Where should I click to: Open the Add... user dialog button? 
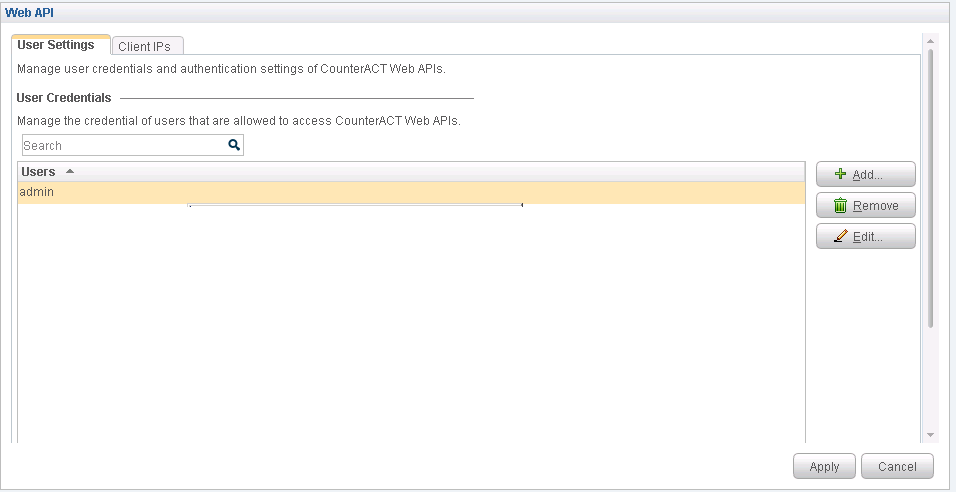tap(866, 174)
